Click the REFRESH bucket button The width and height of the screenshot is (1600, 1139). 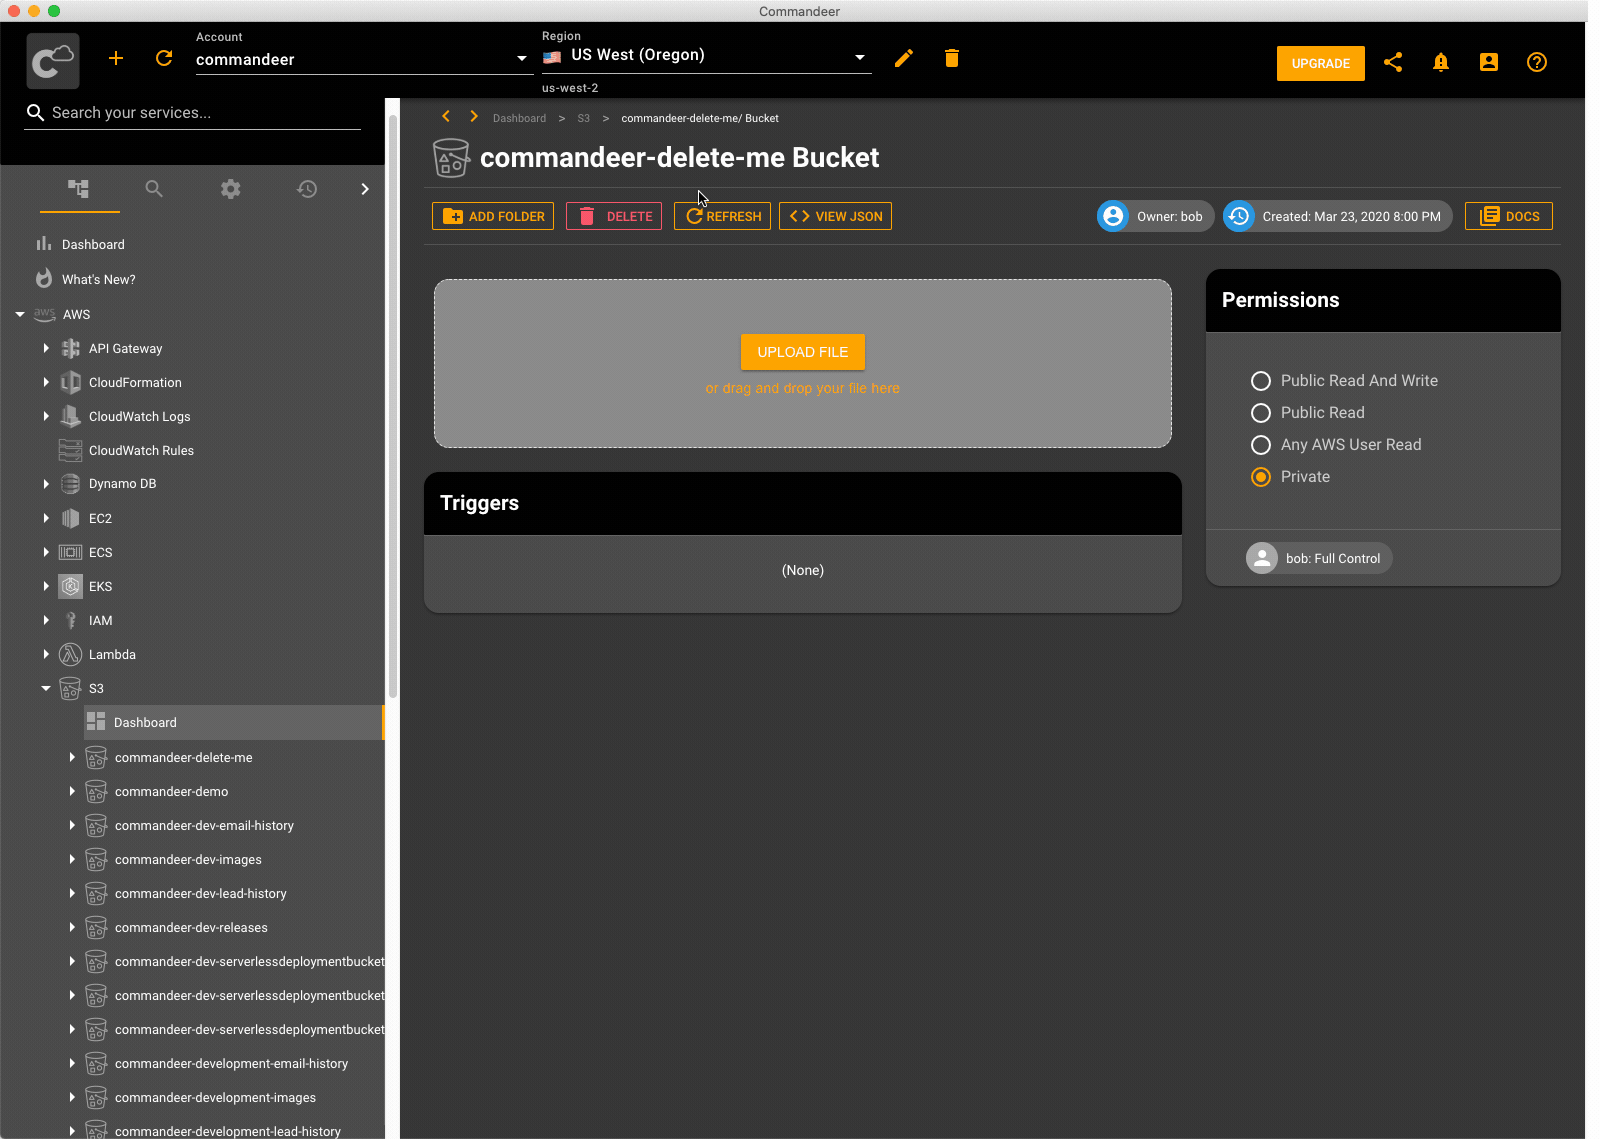pyautogui.click(x=722, y=216)
